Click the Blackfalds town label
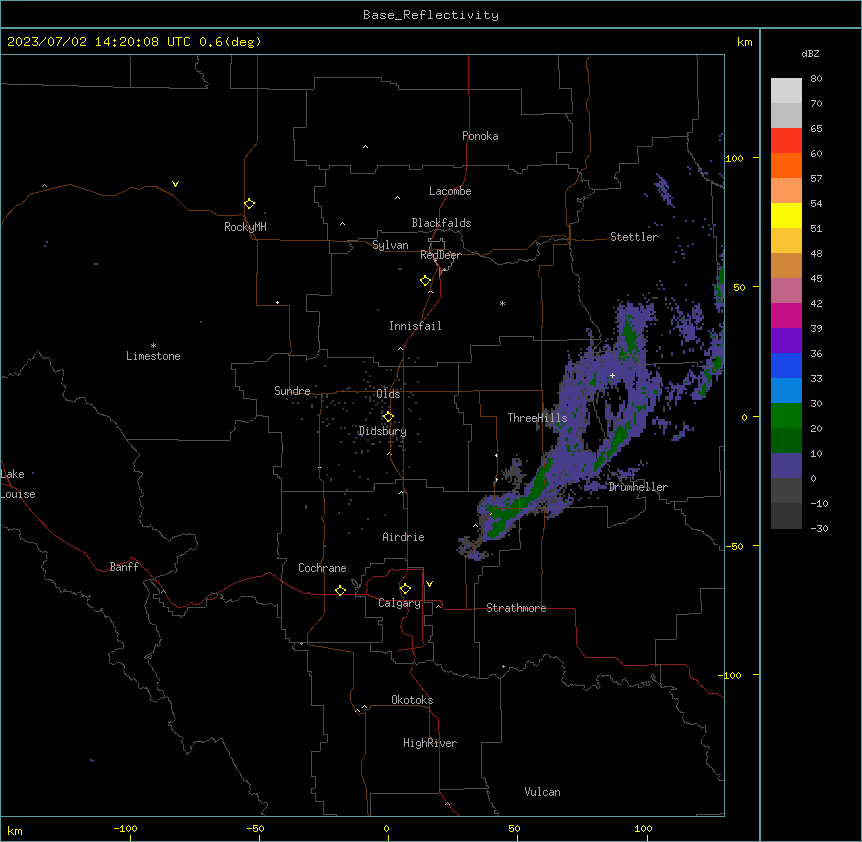Image resolution: width=862 pixels, height=842 pixels. coord(441,223)
